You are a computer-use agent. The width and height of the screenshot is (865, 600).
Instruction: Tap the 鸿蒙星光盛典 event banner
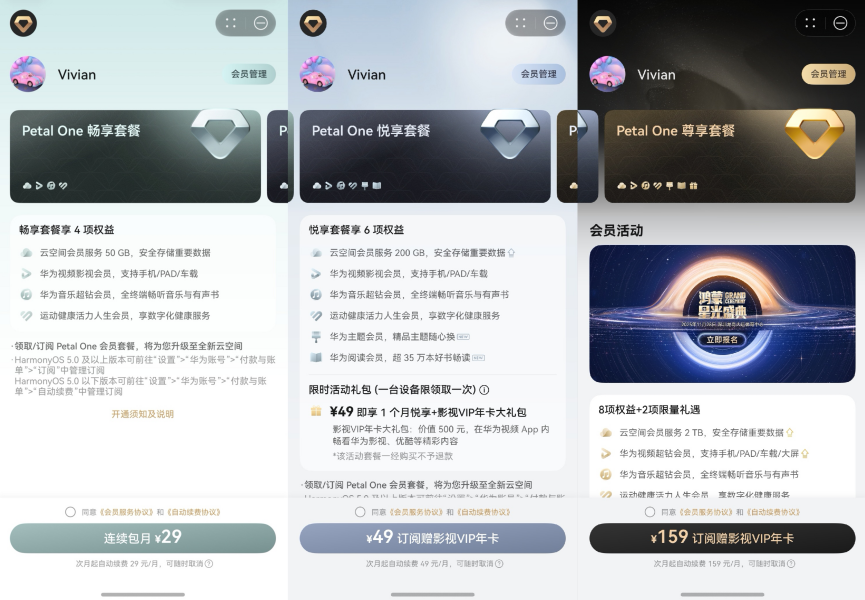[722, 314]
